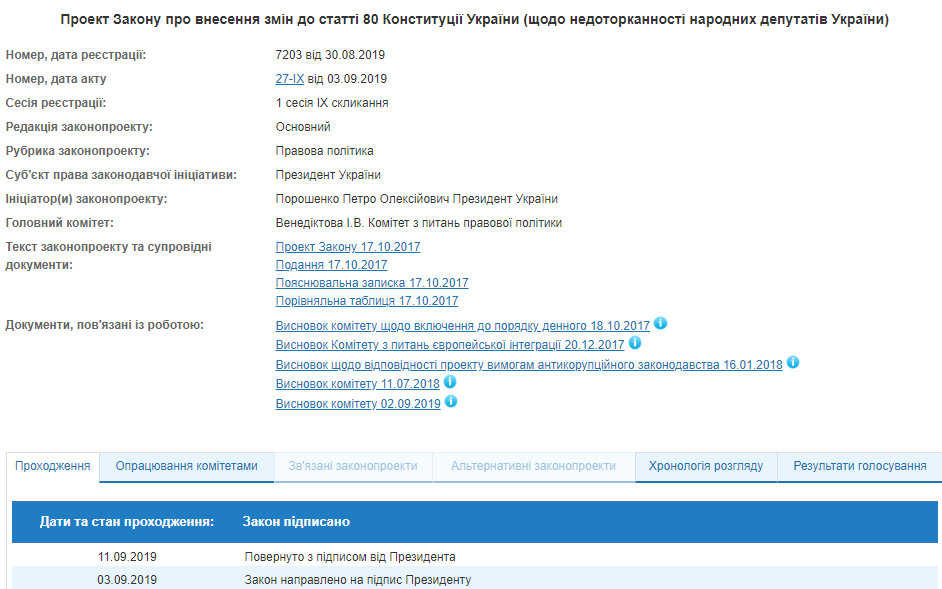
Task: Open the Подання 17.10.2017 document
Action: coord(331,265)
